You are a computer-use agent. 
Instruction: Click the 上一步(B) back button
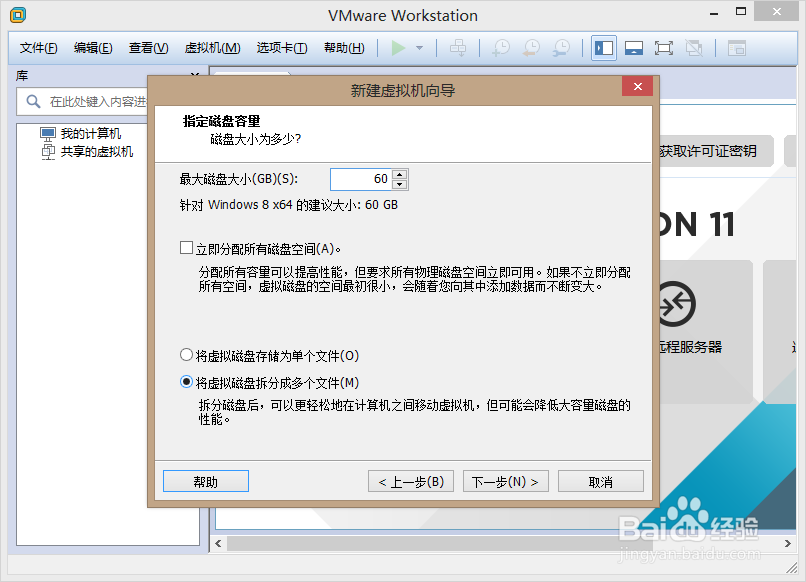point(411,481)
